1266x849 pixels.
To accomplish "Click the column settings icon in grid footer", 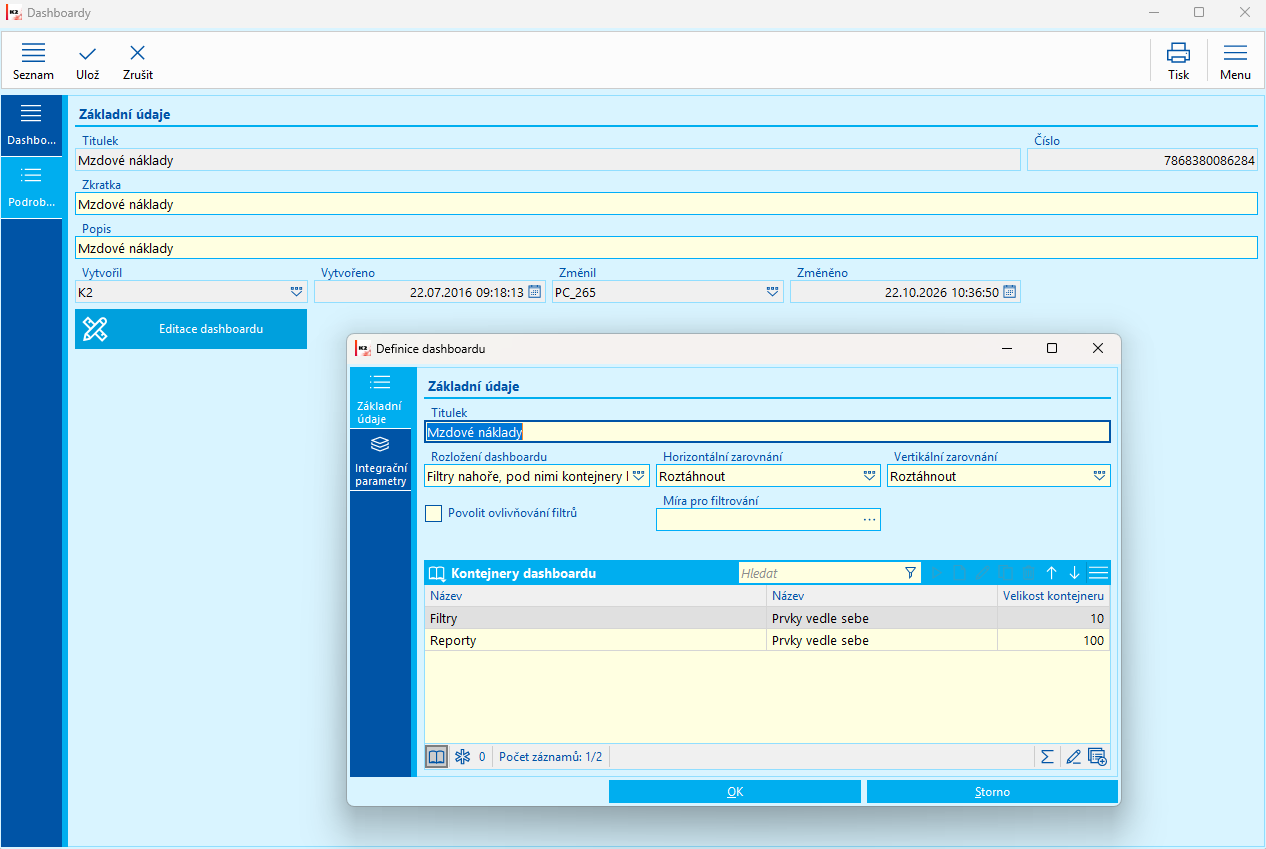I will [1097, 757].
